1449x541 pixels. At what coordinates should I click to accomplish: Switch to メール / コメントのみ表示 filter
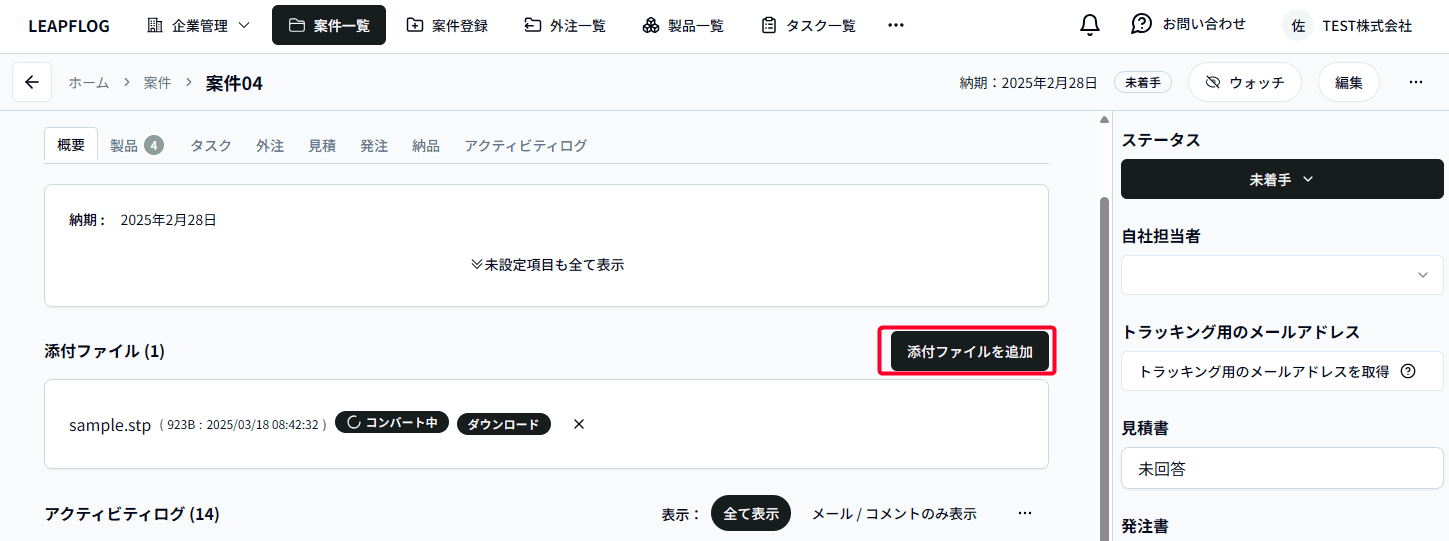coord(894,513)
